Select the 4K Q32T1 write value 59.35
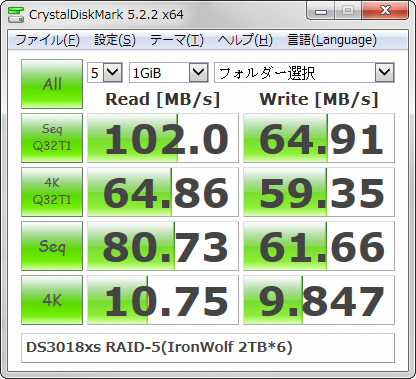 coord(319,192)
